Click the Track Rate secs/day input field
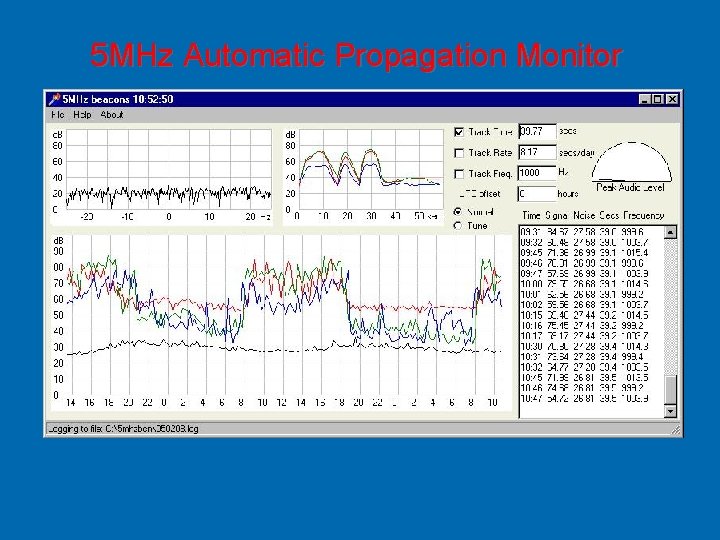Image resolution: width=720 pixels, height=540 pixels. 537,152
